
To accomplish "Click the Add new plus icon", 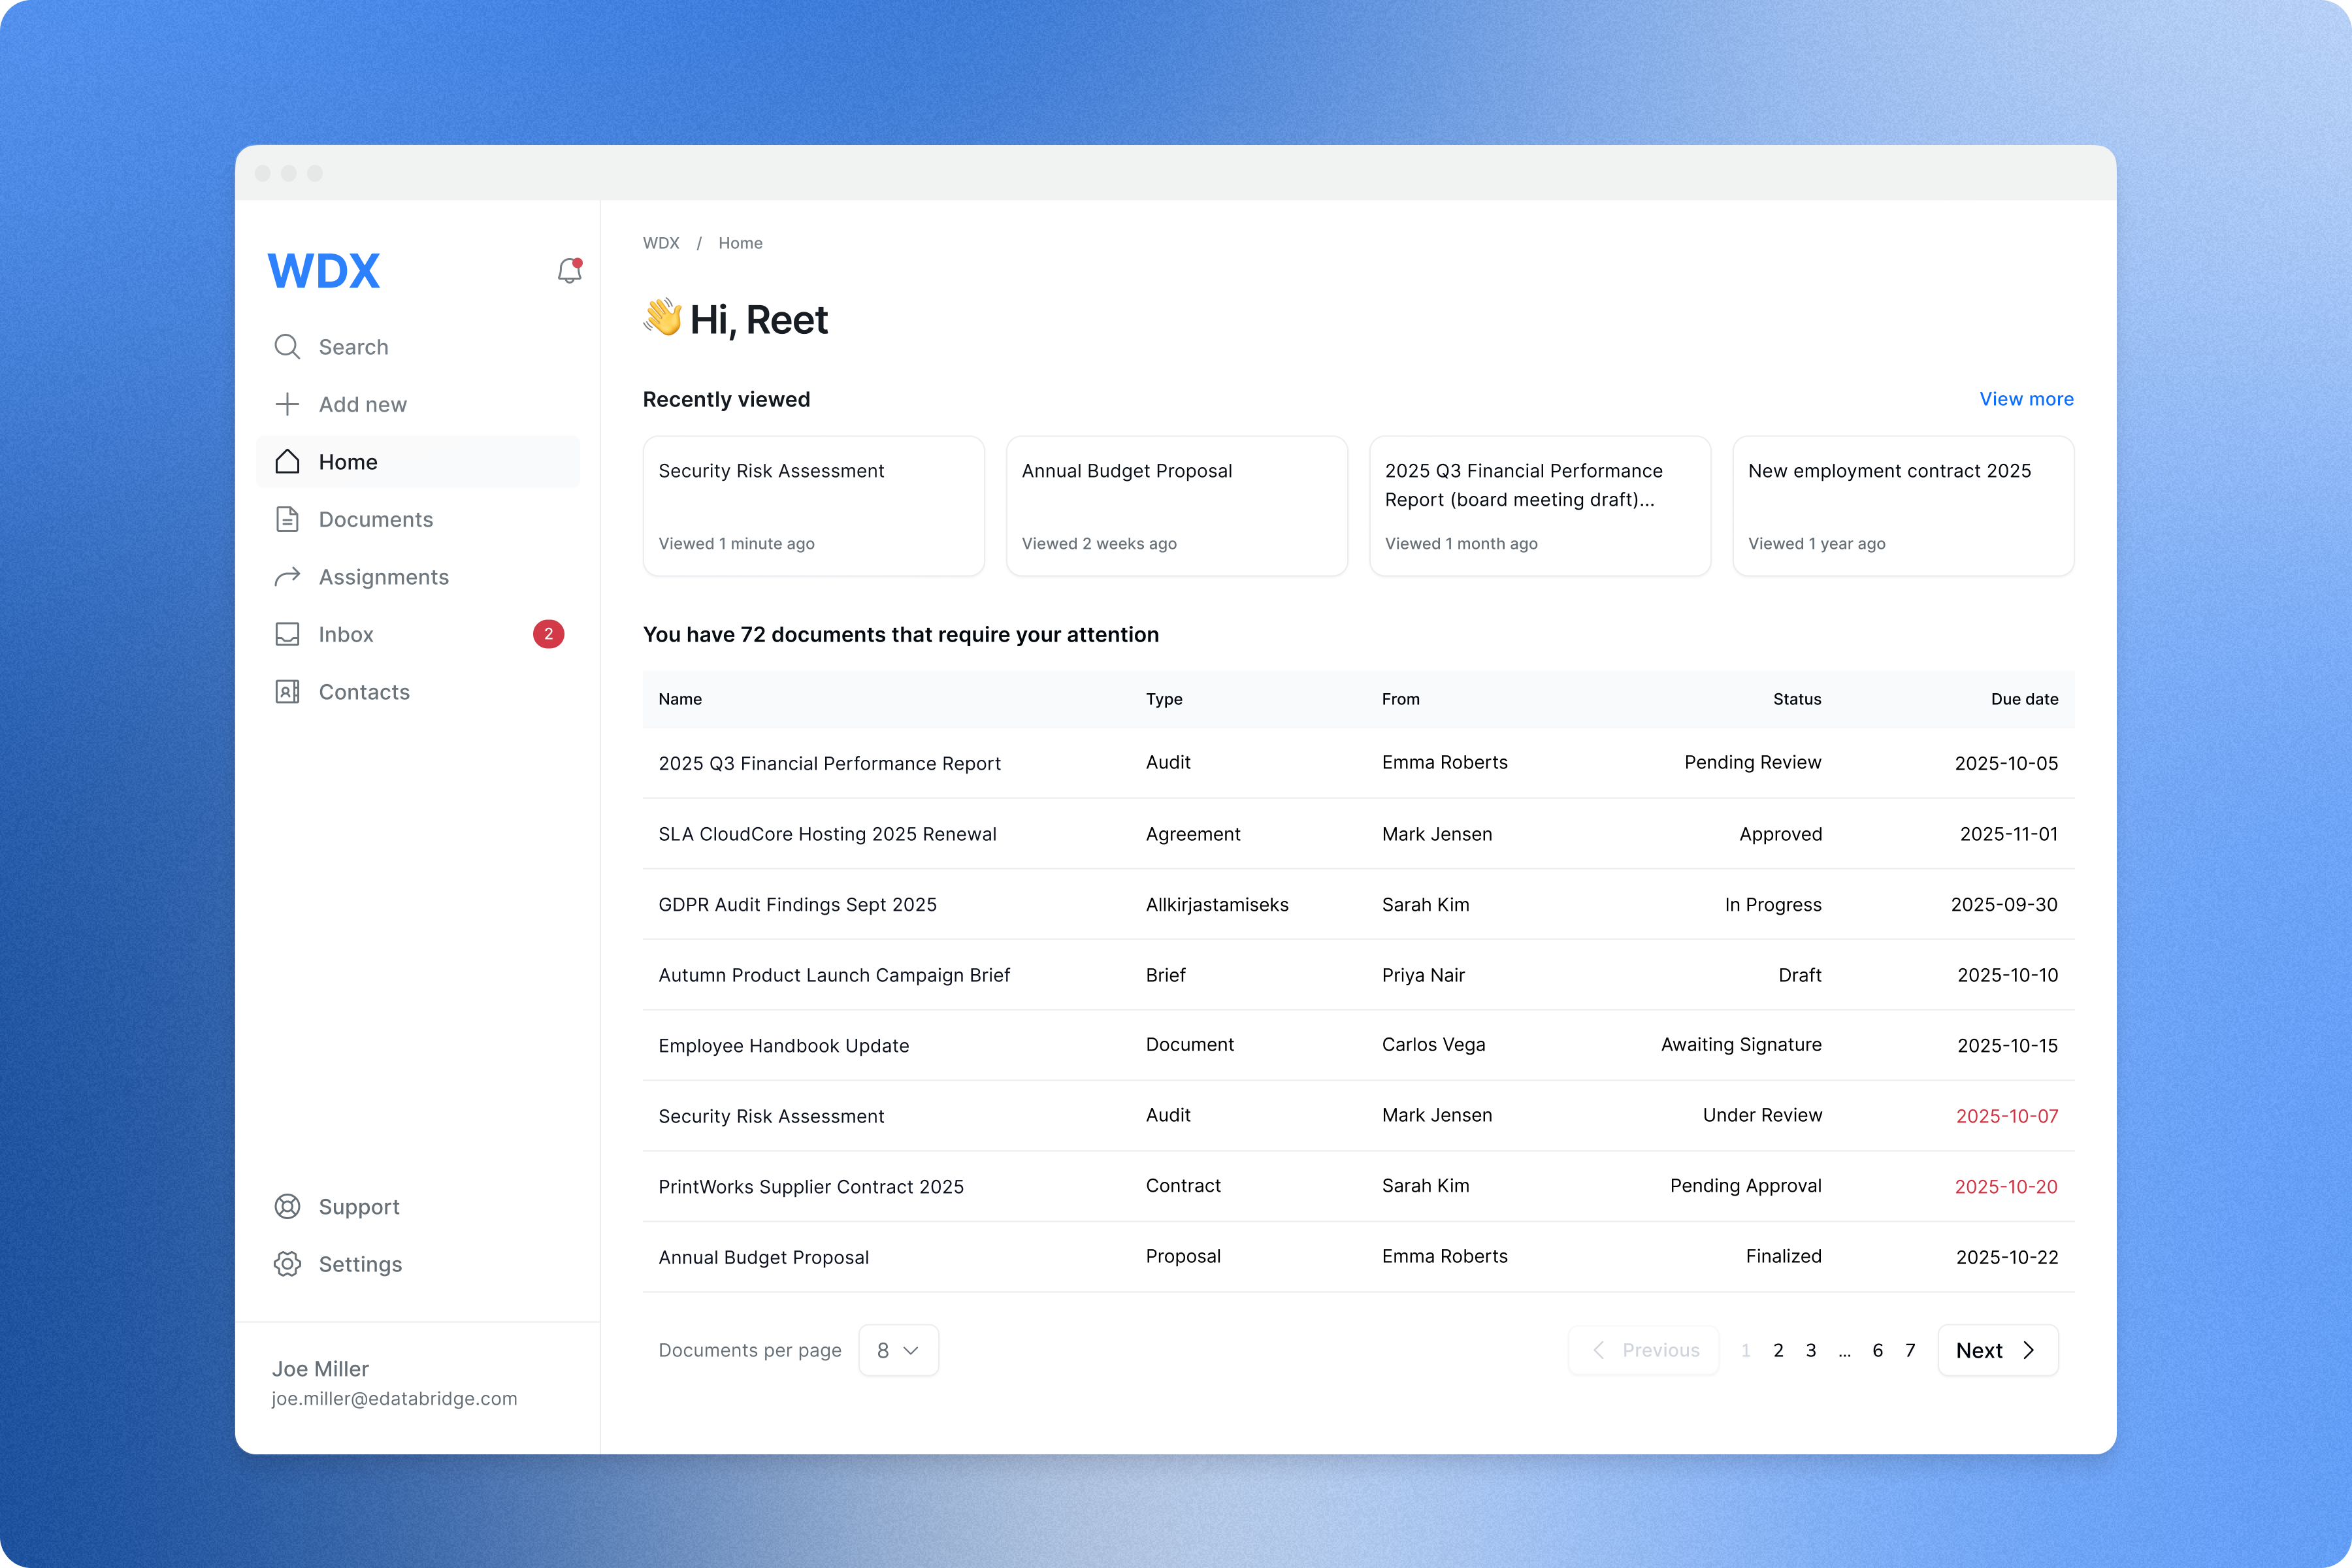I will click(287, 404).
